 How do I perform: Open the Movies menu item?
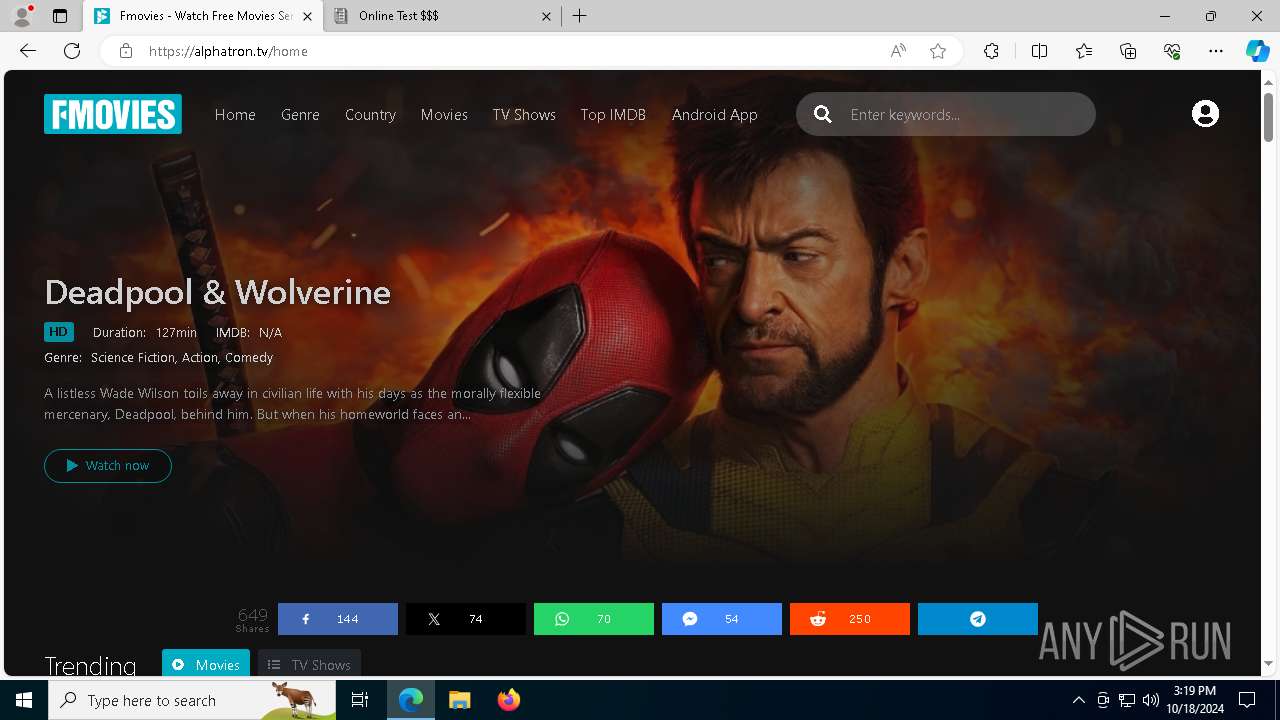click(x=444, y=114)
